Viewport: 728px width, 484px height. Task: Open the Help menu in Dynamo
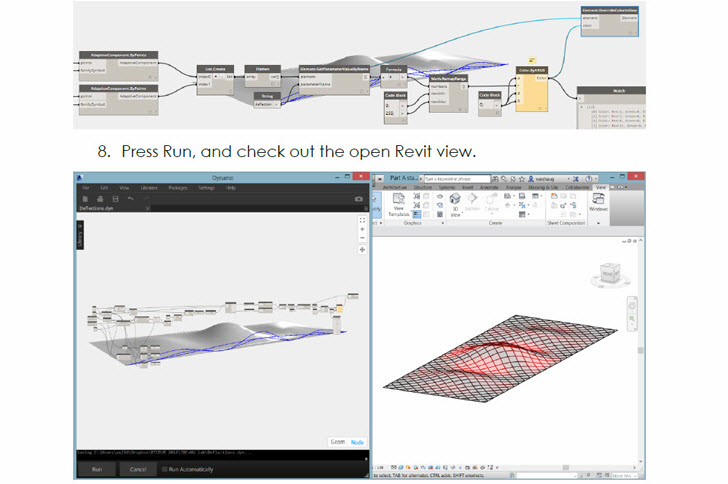click(x=231, y=188)
